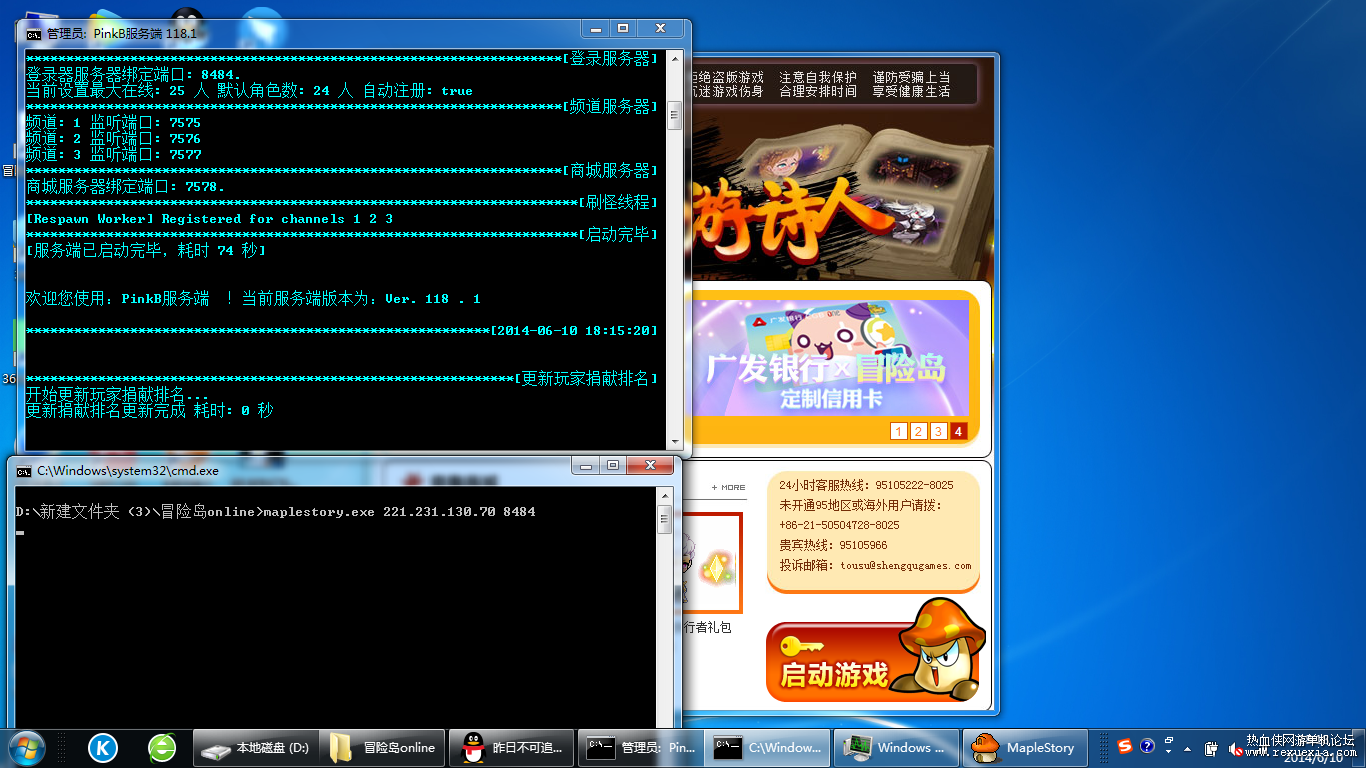
Task: Switch to 本地磁盘 (D:) taskbar window
Action: 257,747
